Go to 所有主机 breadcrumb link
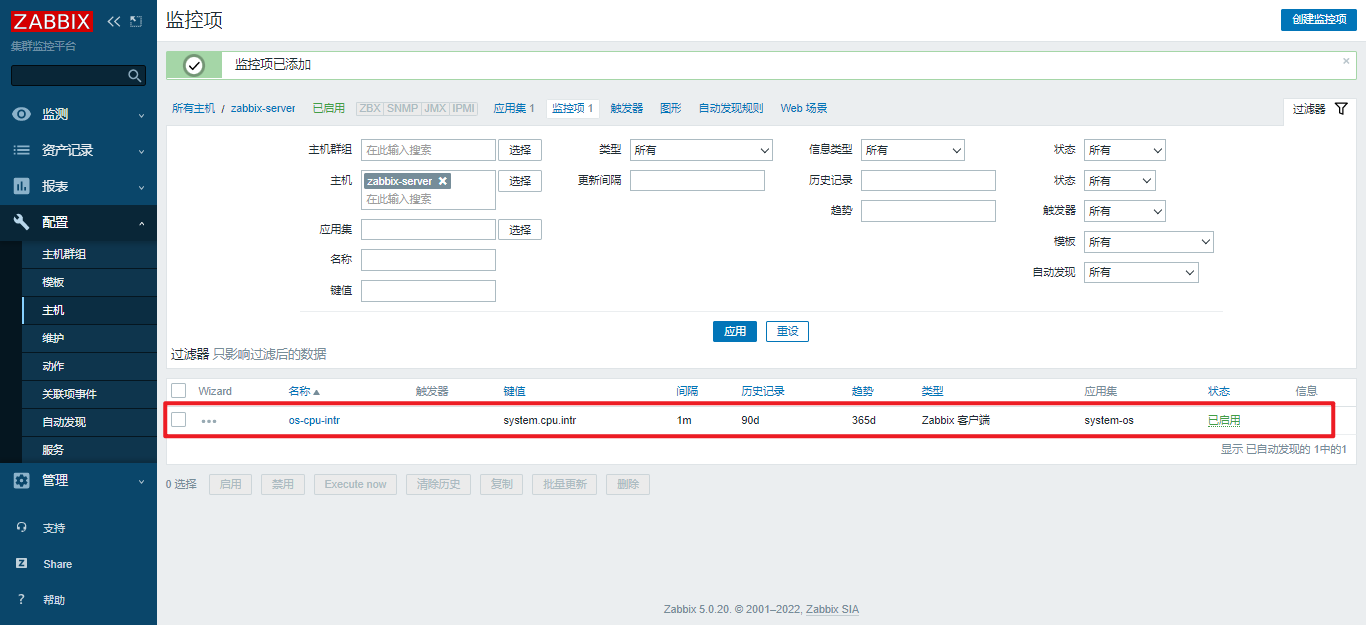This screenshot has width=1366, height=625. coord(193,108)
